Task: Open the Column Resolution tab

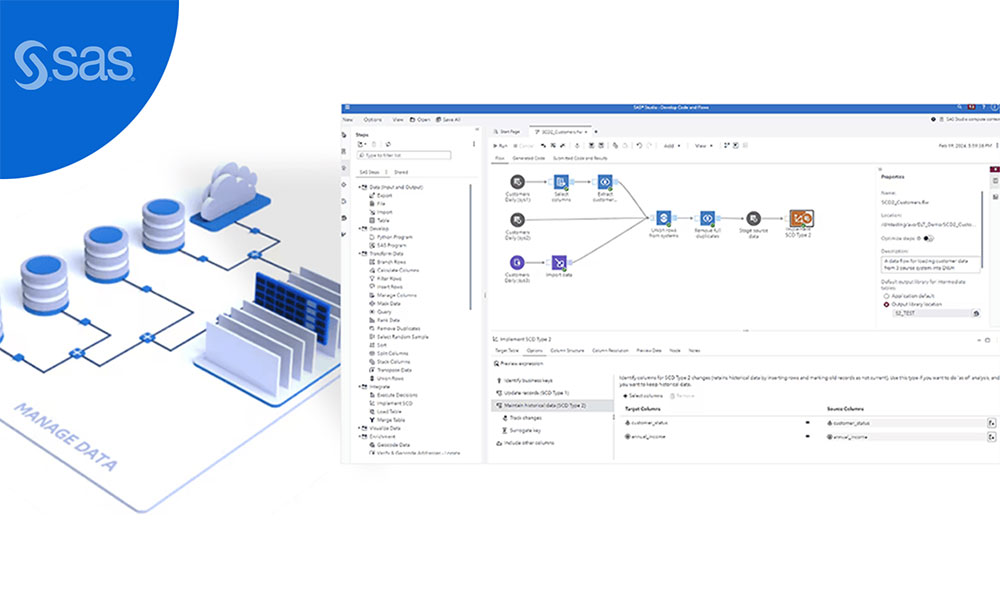Action: click(610, 351)
